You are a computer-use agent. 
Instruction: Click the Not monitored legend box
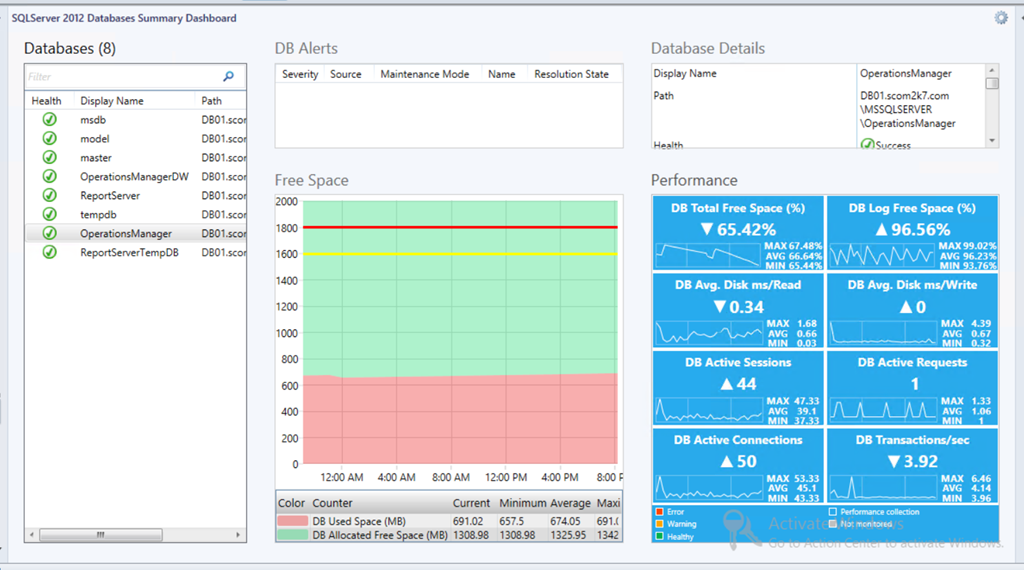tap(833, 524)
